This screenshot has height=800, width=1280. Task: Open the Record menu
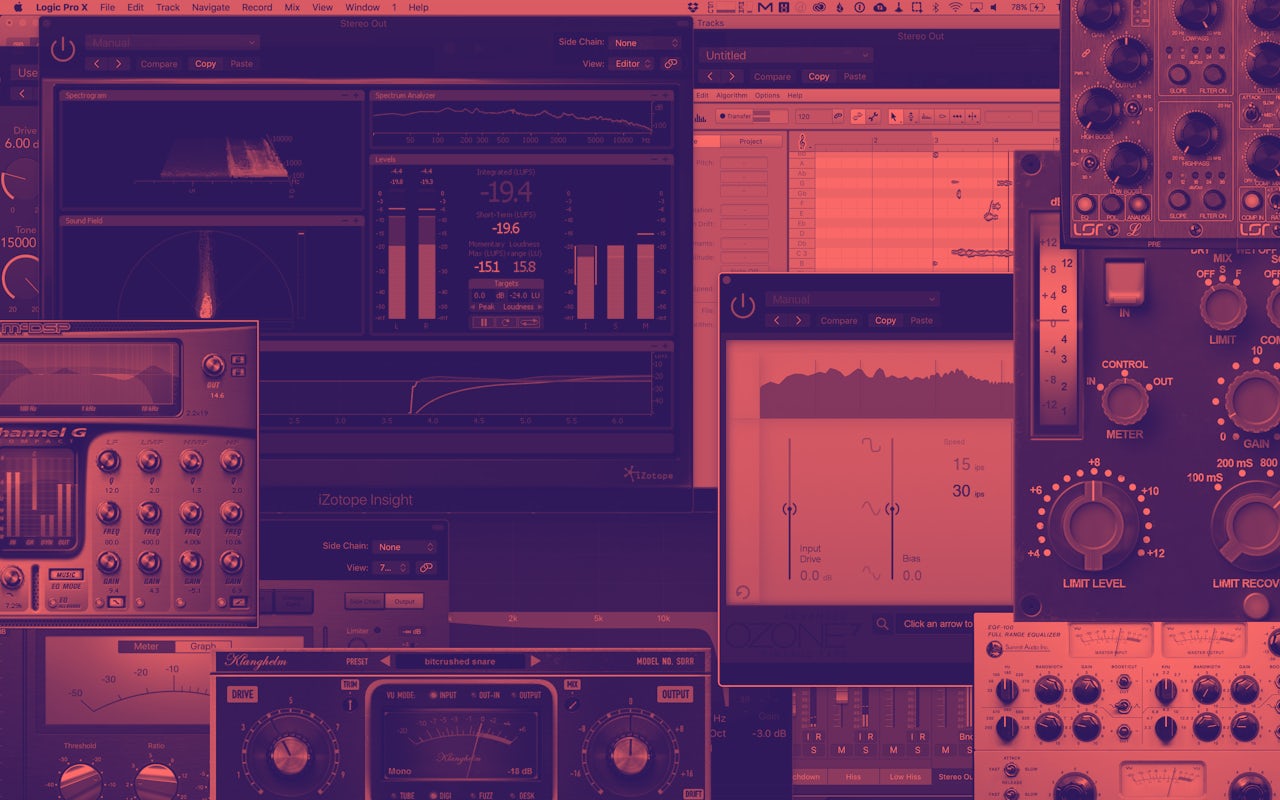point(257,7)
